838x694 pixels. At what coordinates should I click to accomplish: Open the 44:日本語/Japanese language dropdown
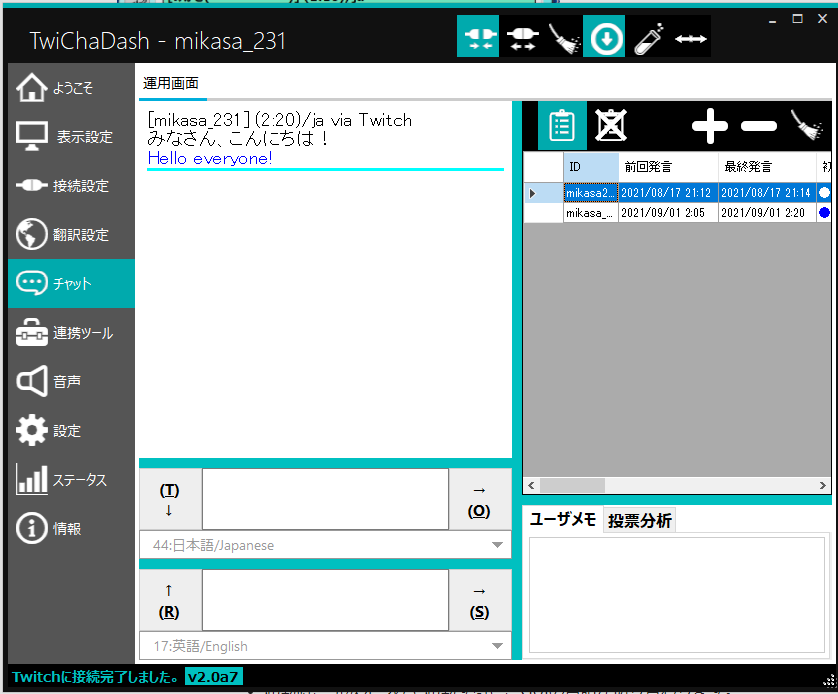325,545
